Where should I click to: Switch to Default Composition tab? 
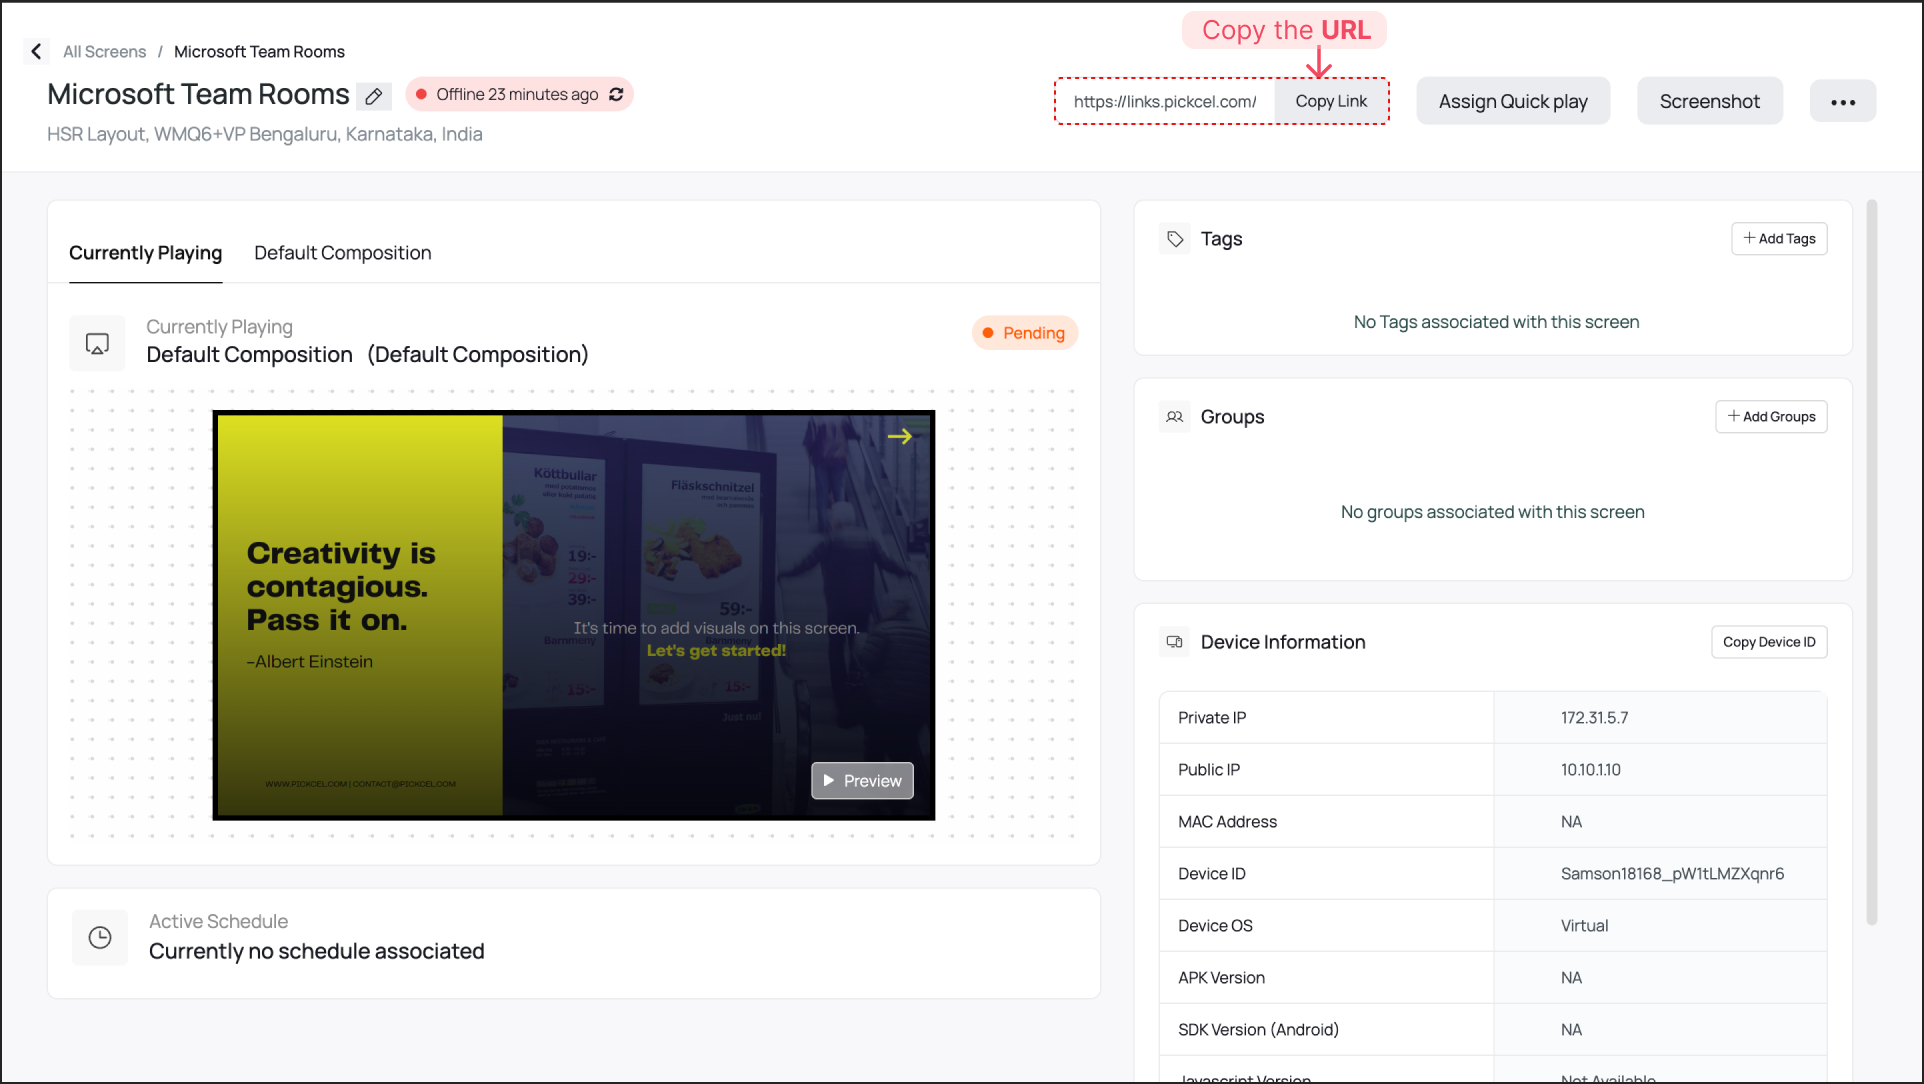(342, 253)
